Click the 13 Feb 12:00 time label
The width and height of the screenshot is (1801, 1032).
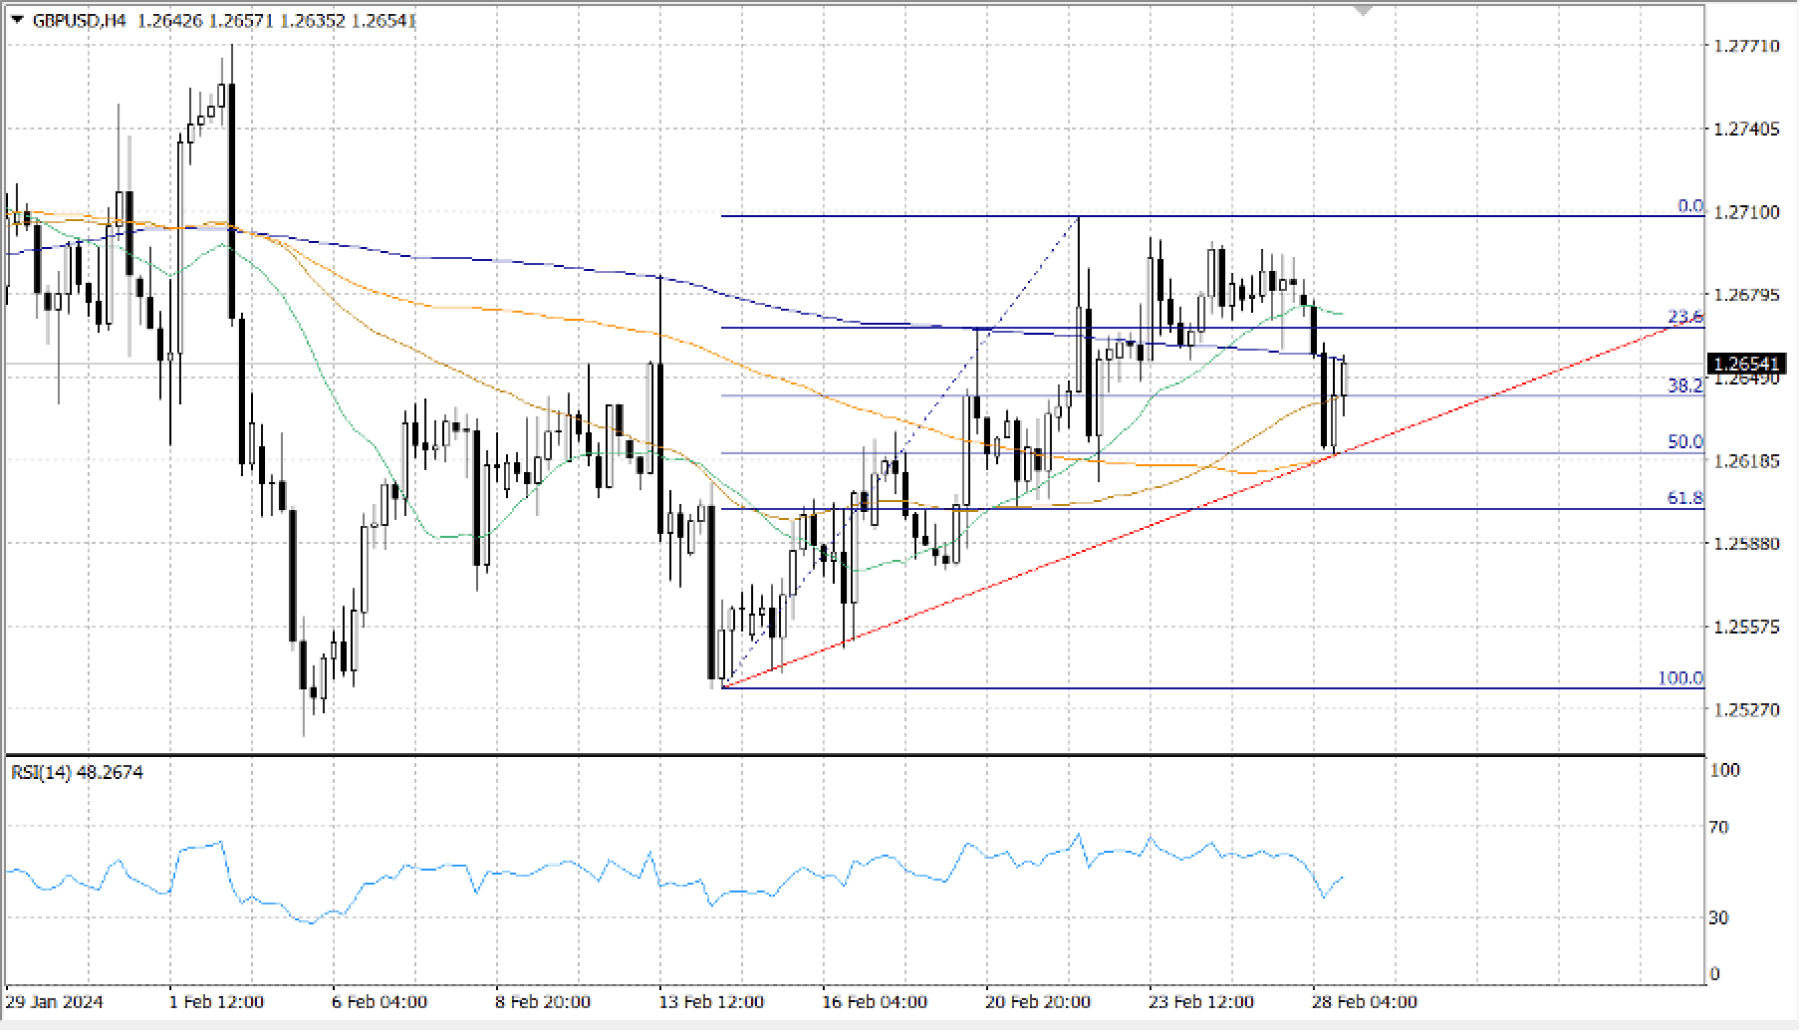[x=711, y=1002]
